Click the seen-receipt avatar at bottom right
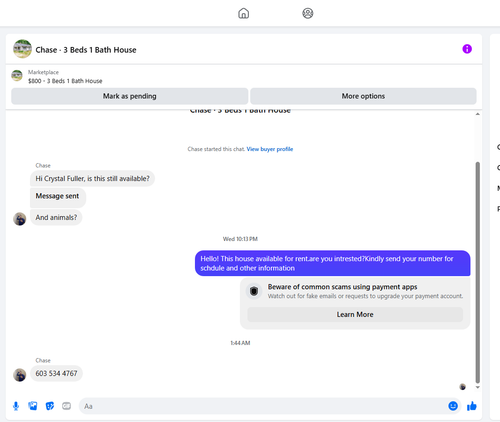The height and width of the screenshot is (422, 500). (x=463, y=387)
